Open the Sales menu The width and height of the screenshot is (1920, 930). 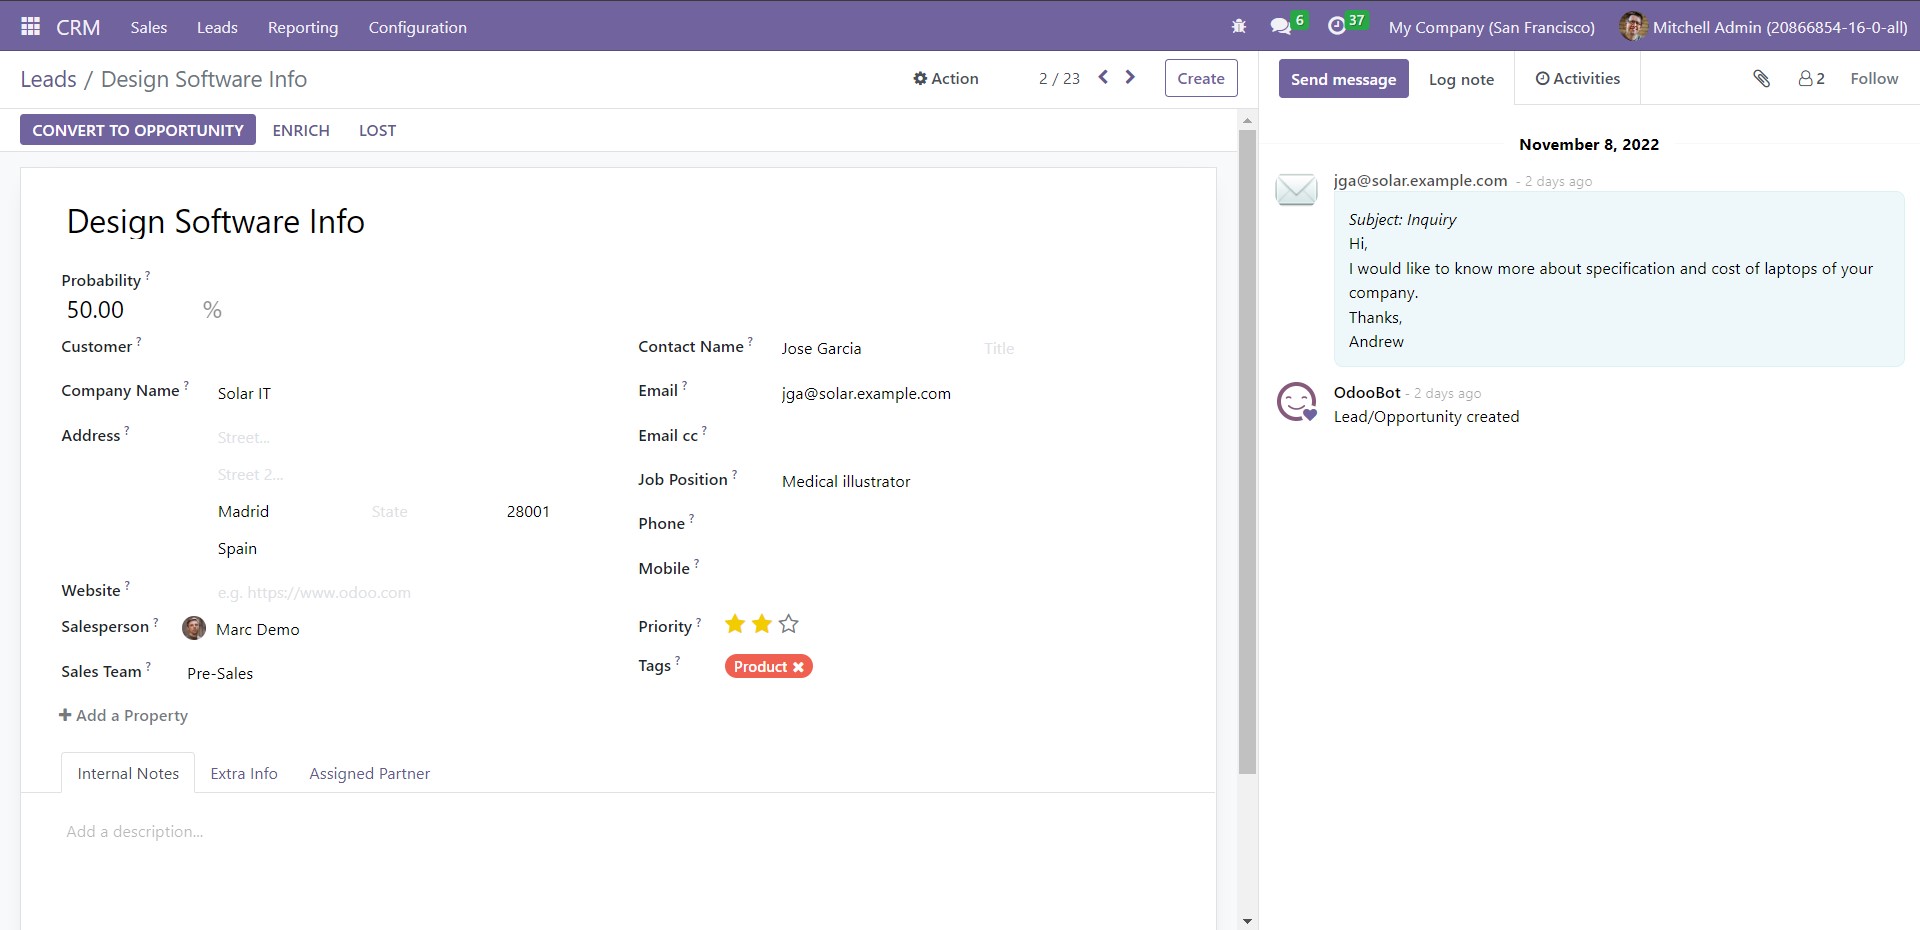tap(148, 27)
